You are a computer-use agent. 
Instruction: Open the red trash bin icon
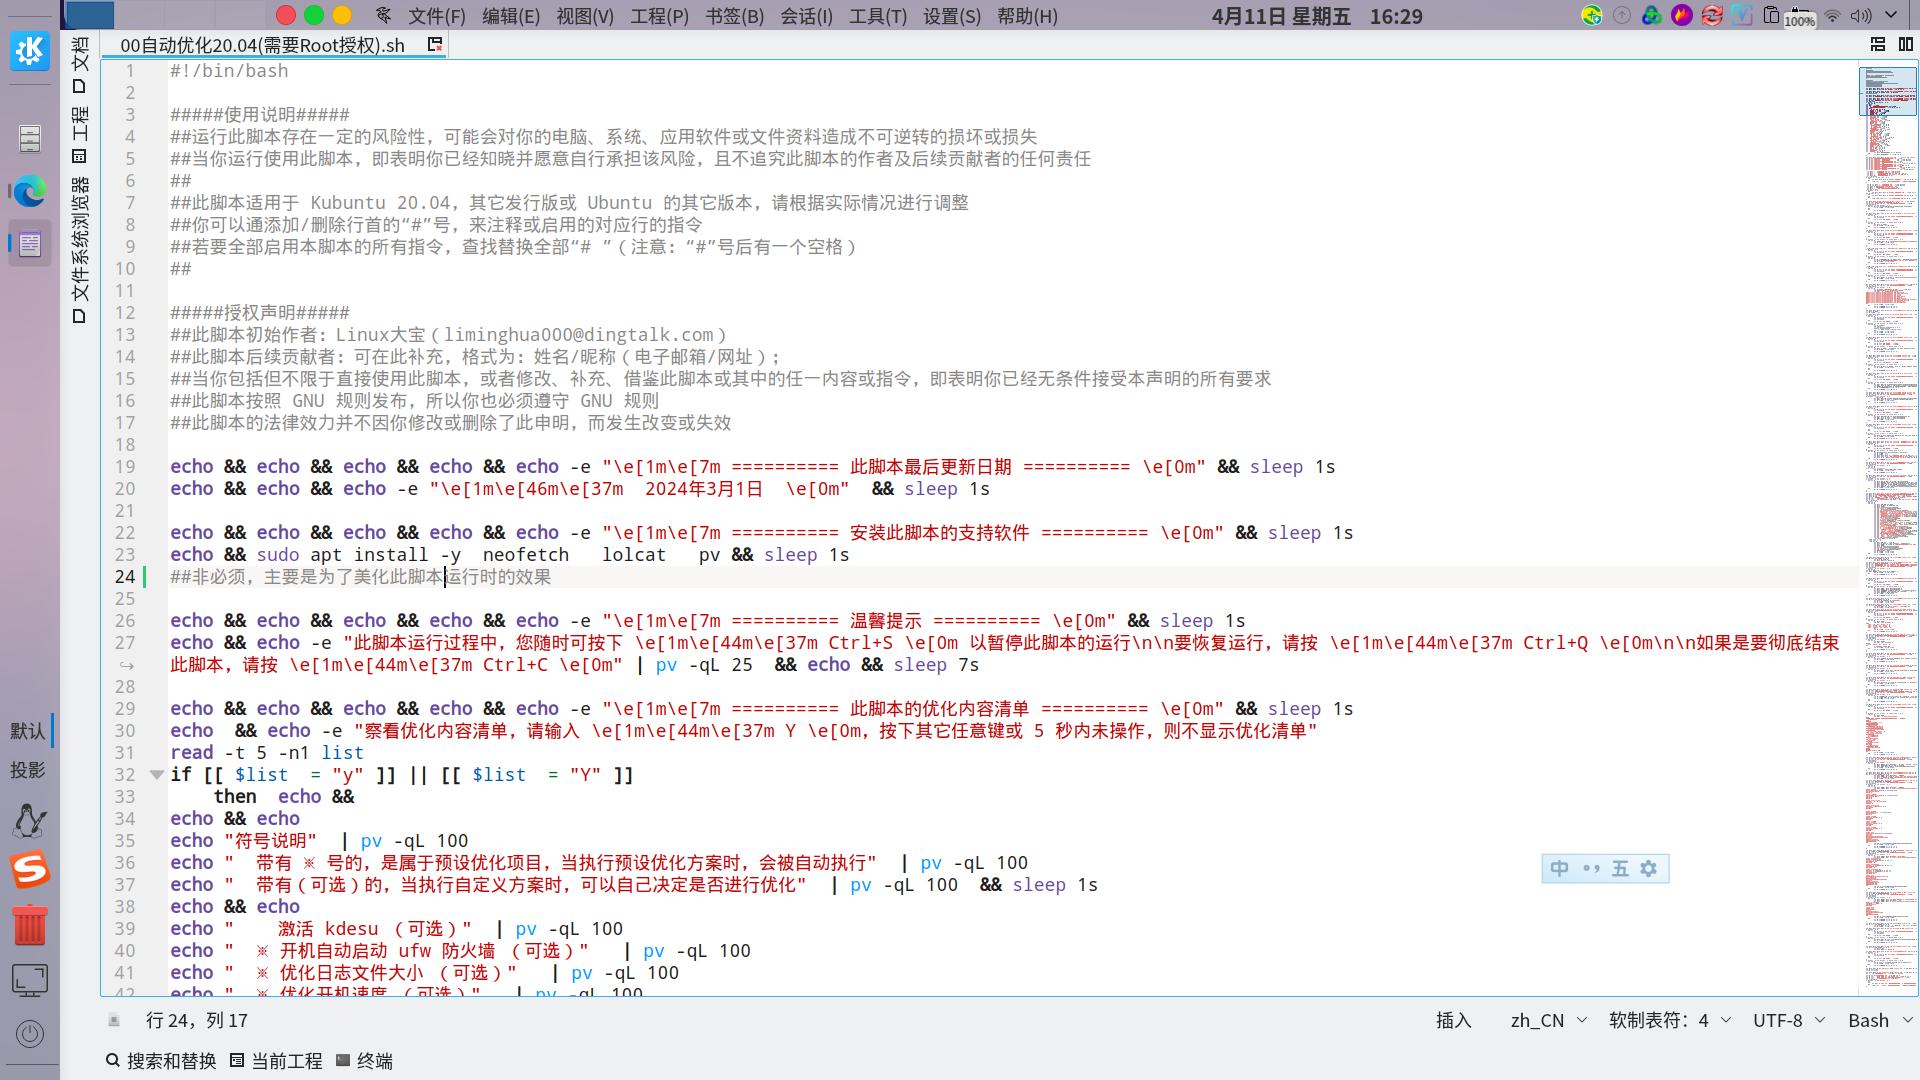click(x=29, y=924)
